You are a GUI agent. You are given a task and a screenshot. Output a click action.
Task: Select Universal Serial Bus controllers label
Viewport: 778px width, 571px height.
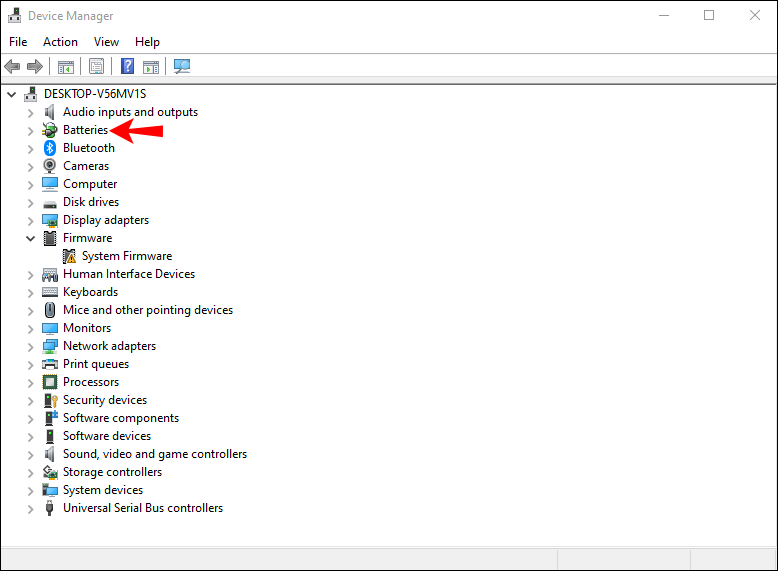click(x=143, y=508)
